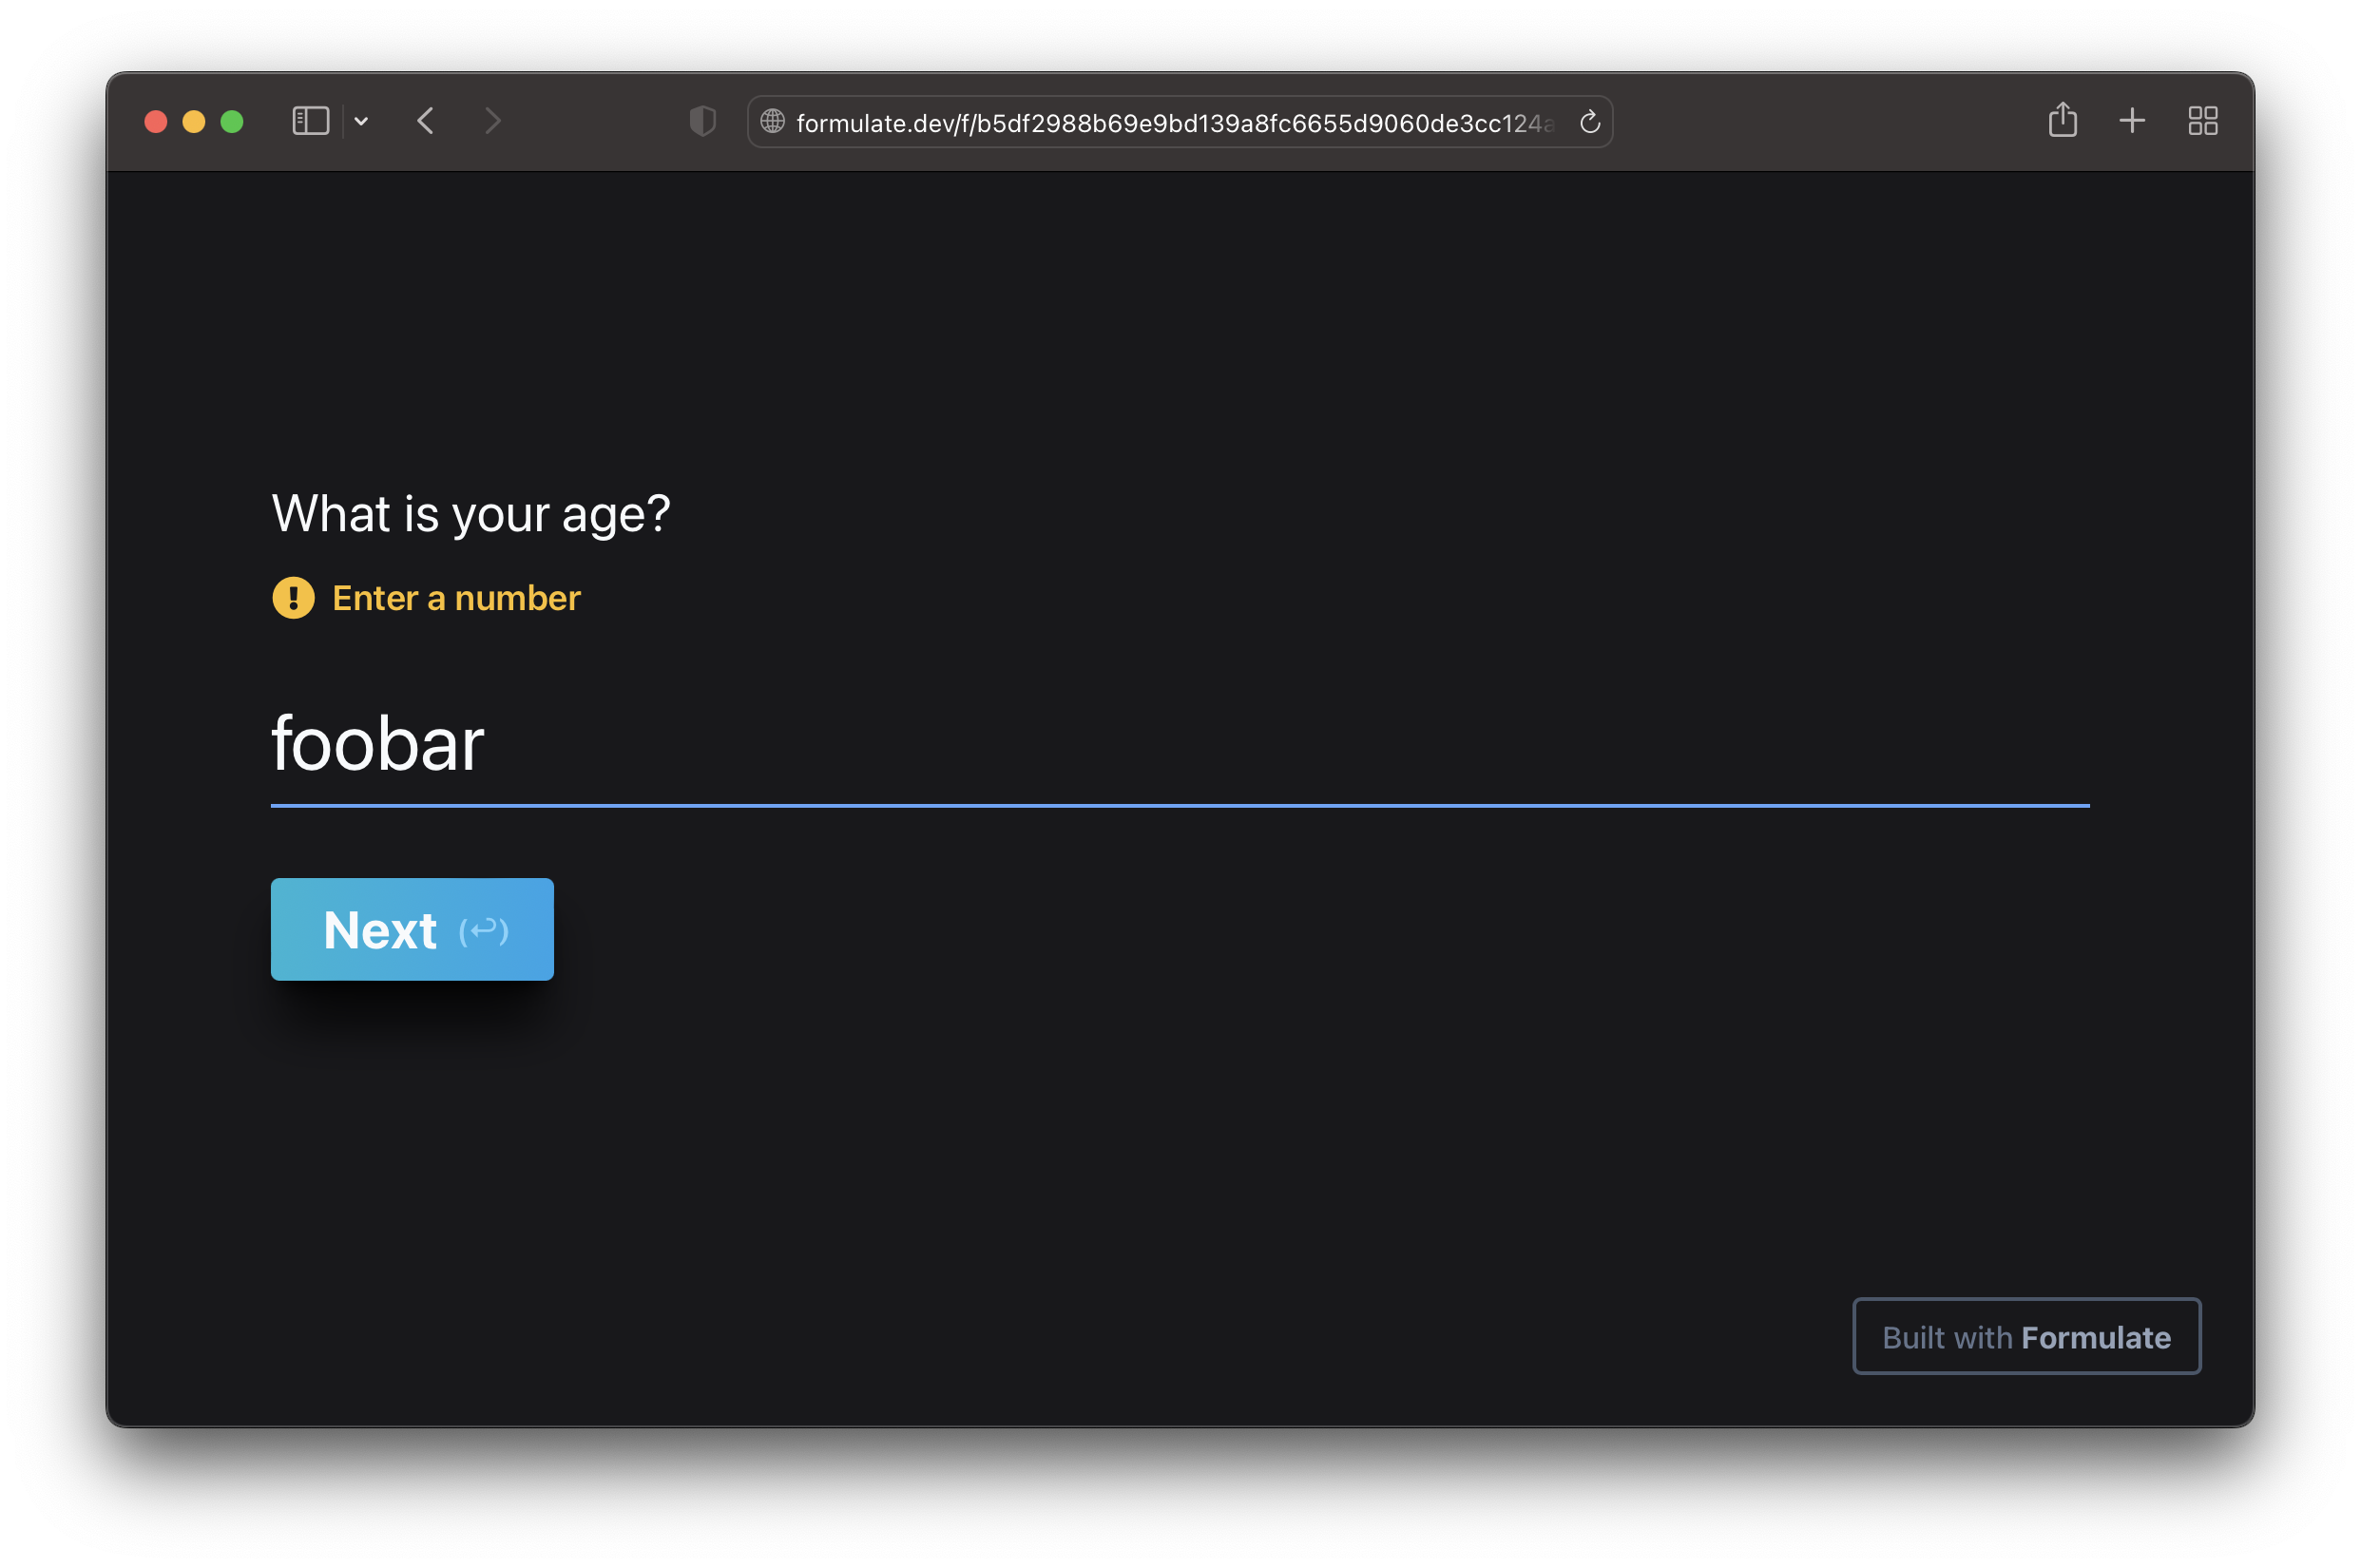This screenshot has height=1568, width=2361.
Task: Click the 'Enter a number' error message
Action: (x=456, y=598)
